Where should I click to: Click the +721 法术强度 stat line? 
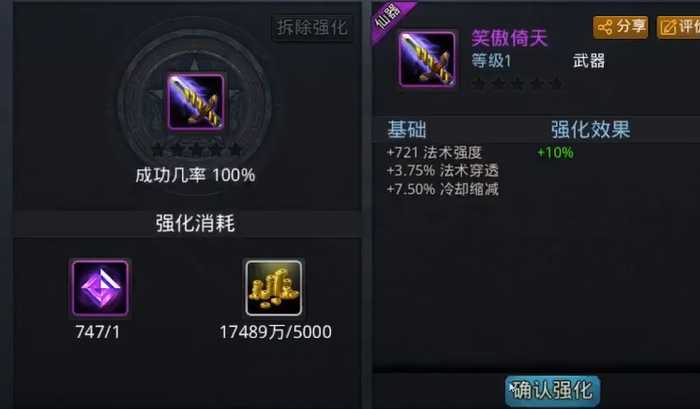click(434, 153)
